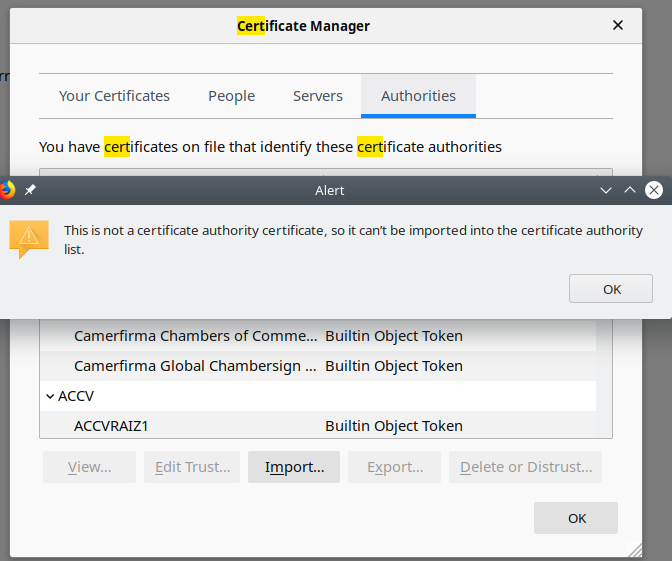This screenshot has height=561, width=672.
Task: Click Builtin Object Token beside Camerfirma Global
Action: (394, 366)
